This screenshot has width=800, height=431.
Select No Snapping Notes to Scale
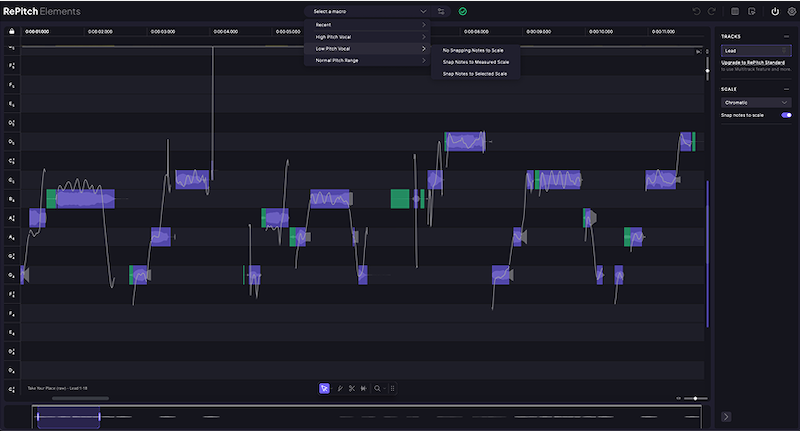point(472,49)
